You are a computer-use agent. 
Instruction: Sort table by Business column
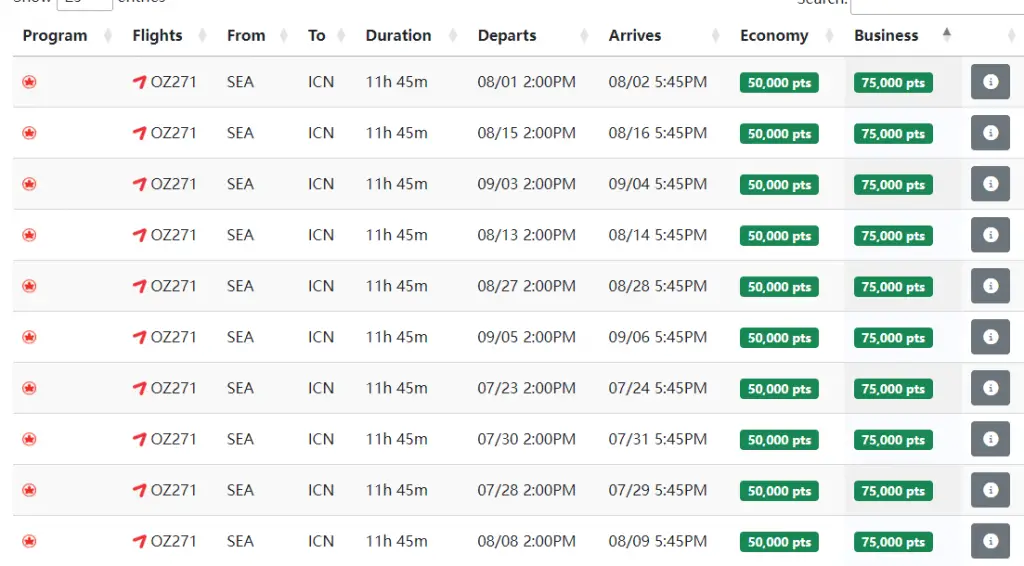click(x=886, y=35)
